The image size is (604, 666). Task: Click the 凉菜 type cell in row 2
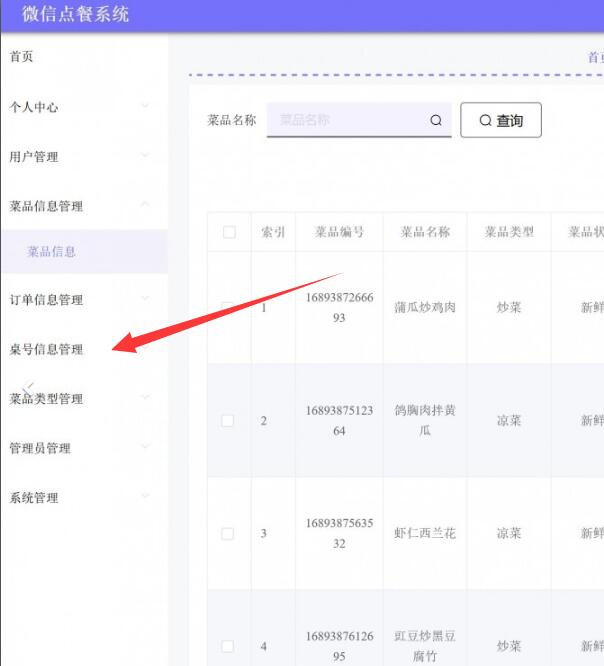pyautogui.click(x=509, y=420)
